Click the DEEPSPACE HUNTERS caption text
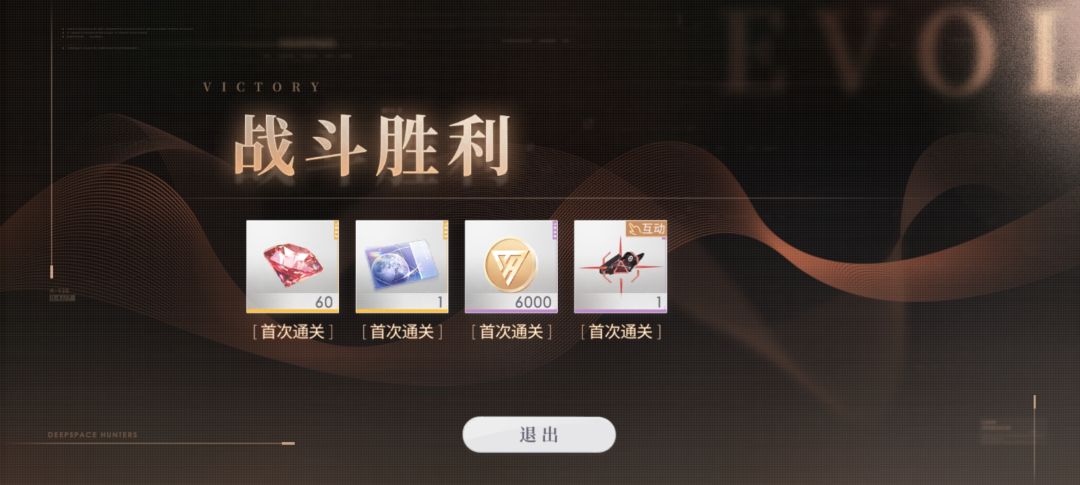 pyautogui.click(x=92, y=435)
